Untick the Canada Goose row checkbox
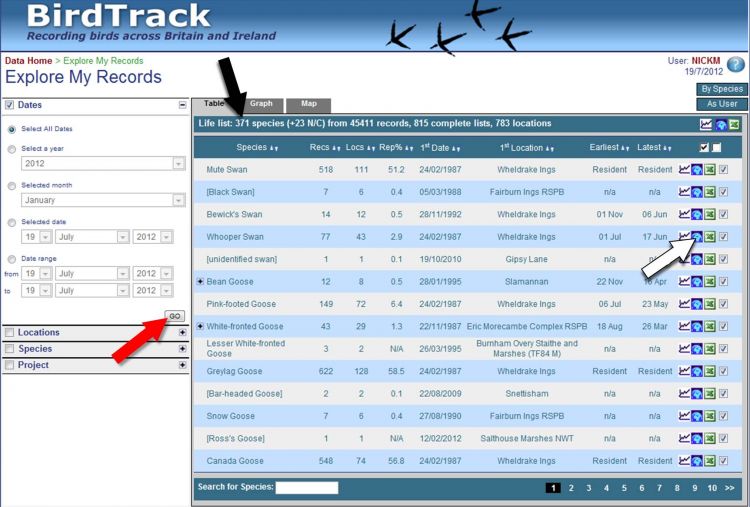Screen dimensions: 750x507 [723, 461]
